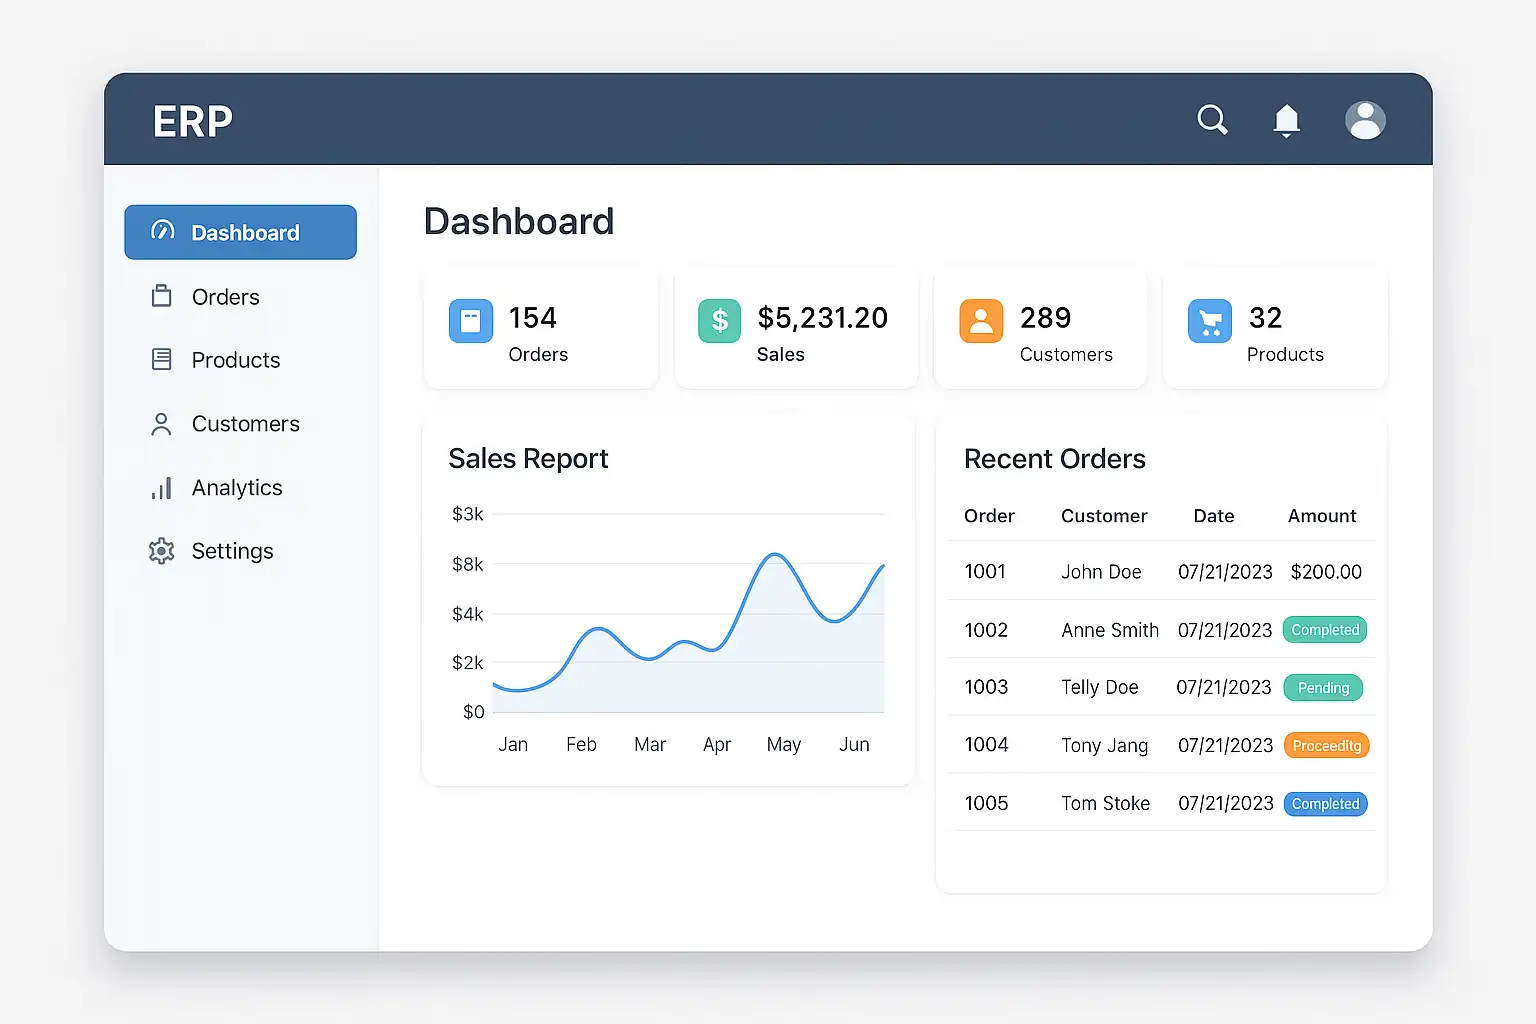1536x1024 pixels.
Task: Click the Date column header
Action: [1214, 516]
